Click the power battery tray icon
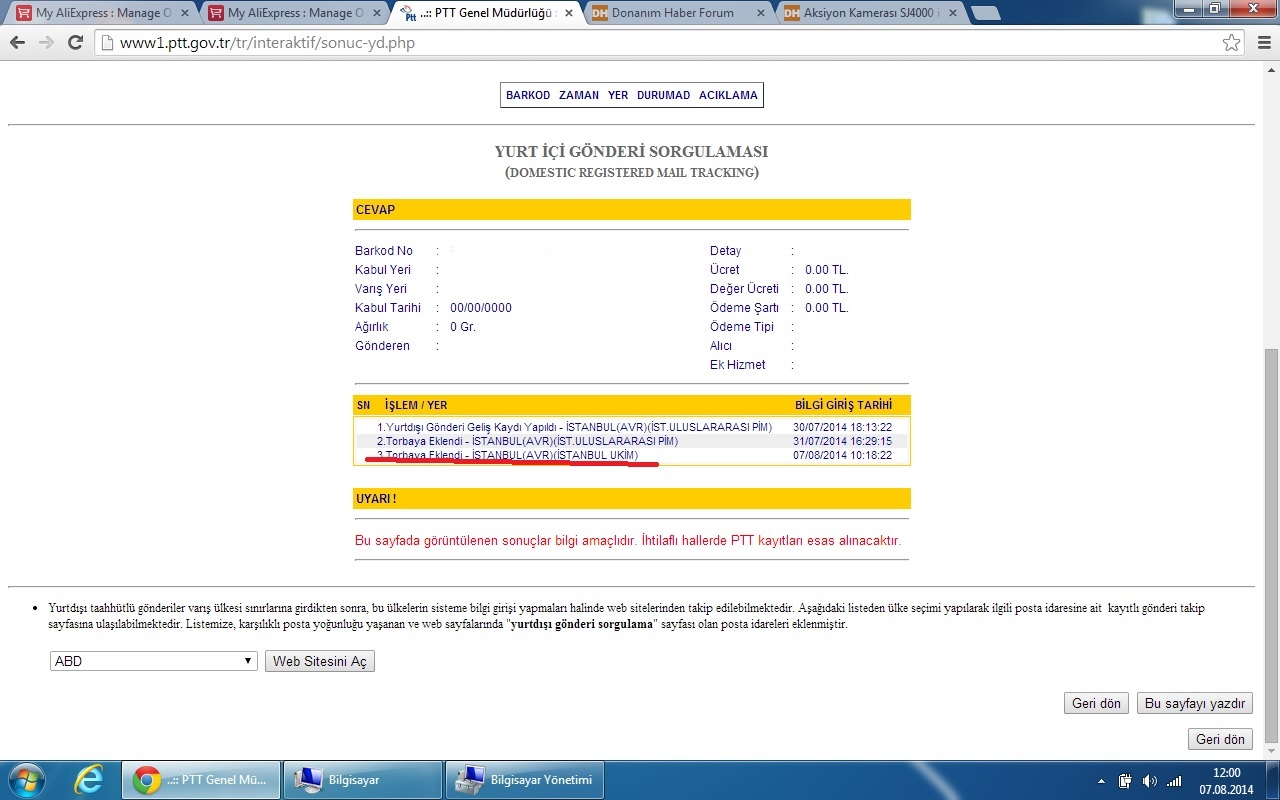 pos(1125,781)
